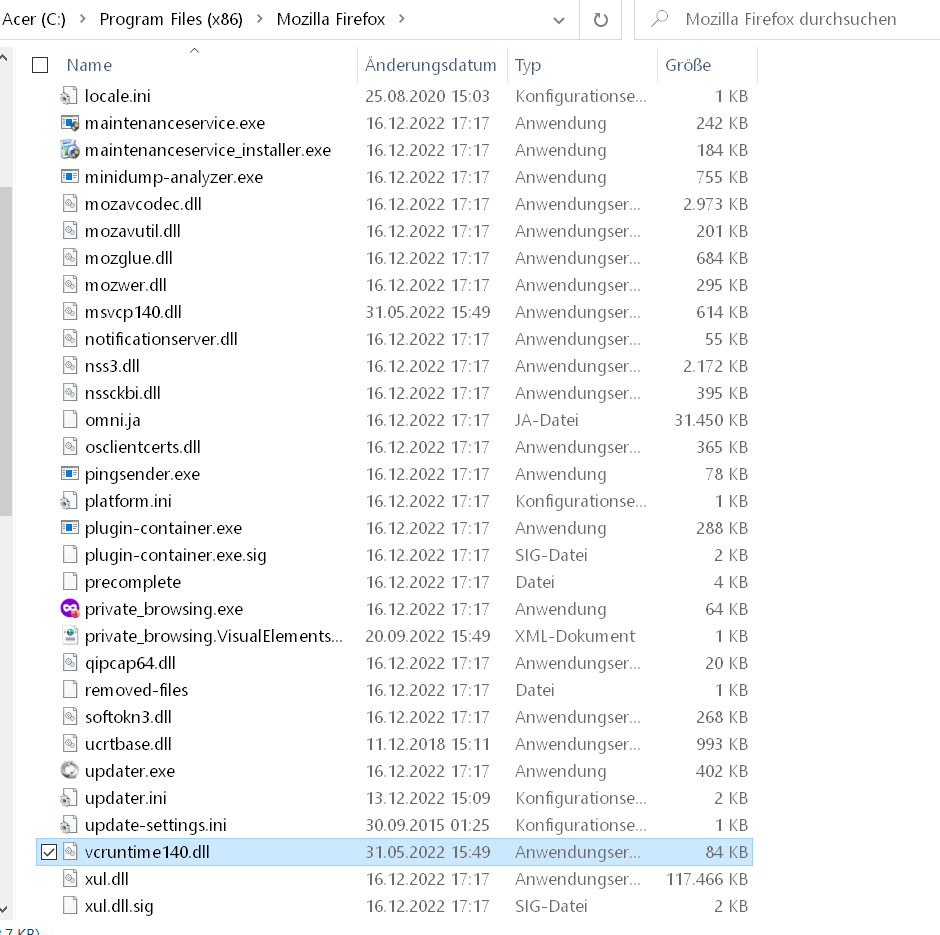Viewport: 940px width, 935px height.
Task: Click the update-settings.ini config icon
Action: (70, 825)
